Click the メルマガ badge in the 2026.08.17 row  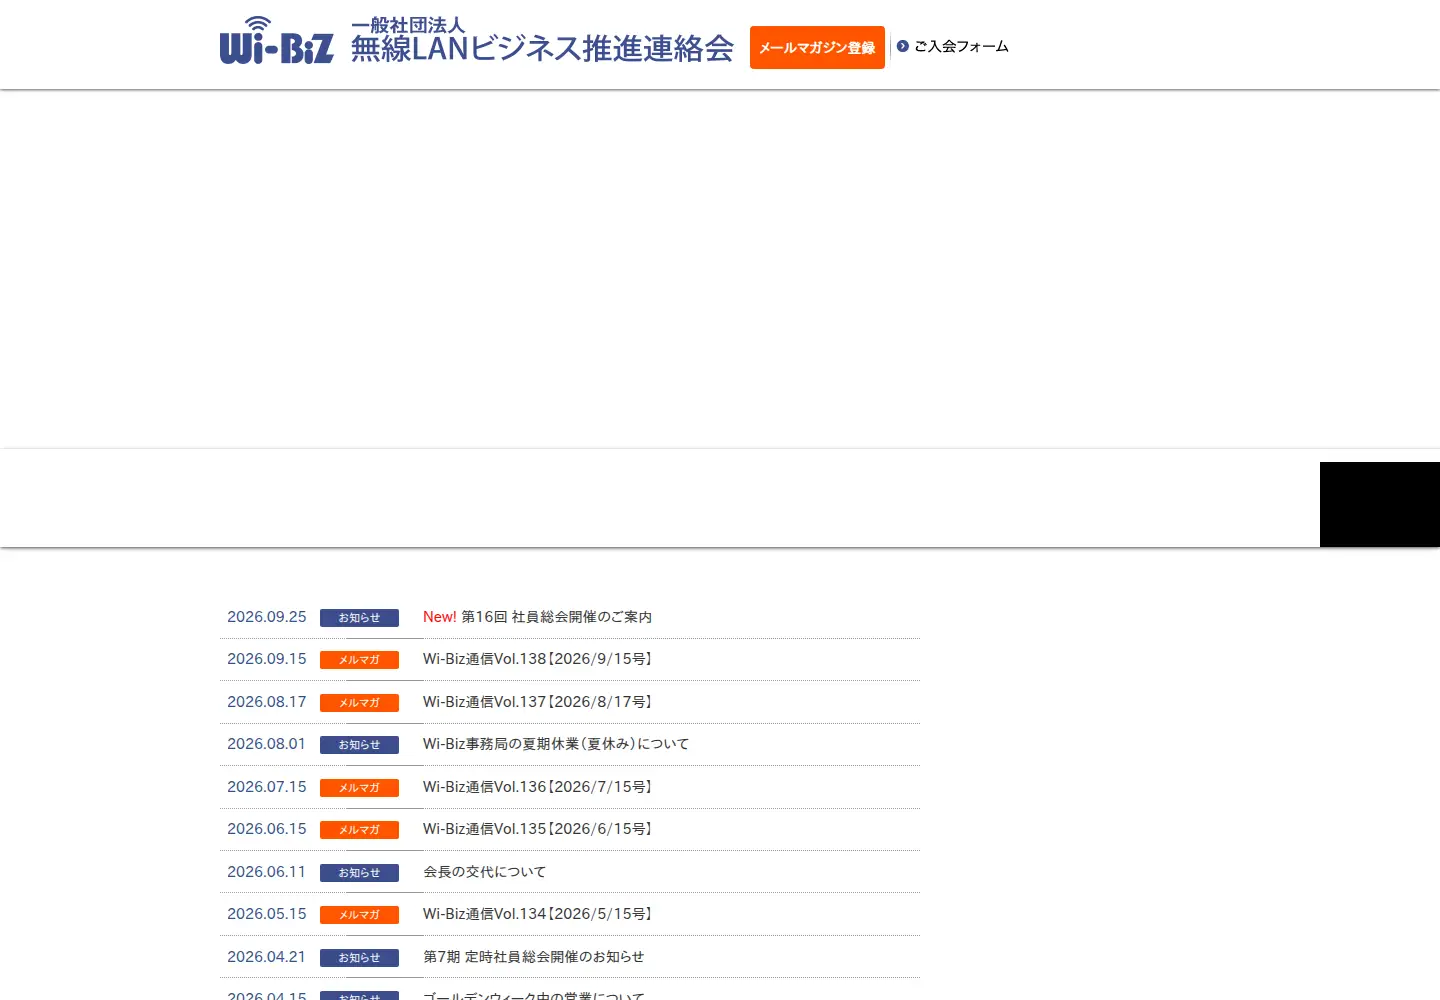click(359, 703)
